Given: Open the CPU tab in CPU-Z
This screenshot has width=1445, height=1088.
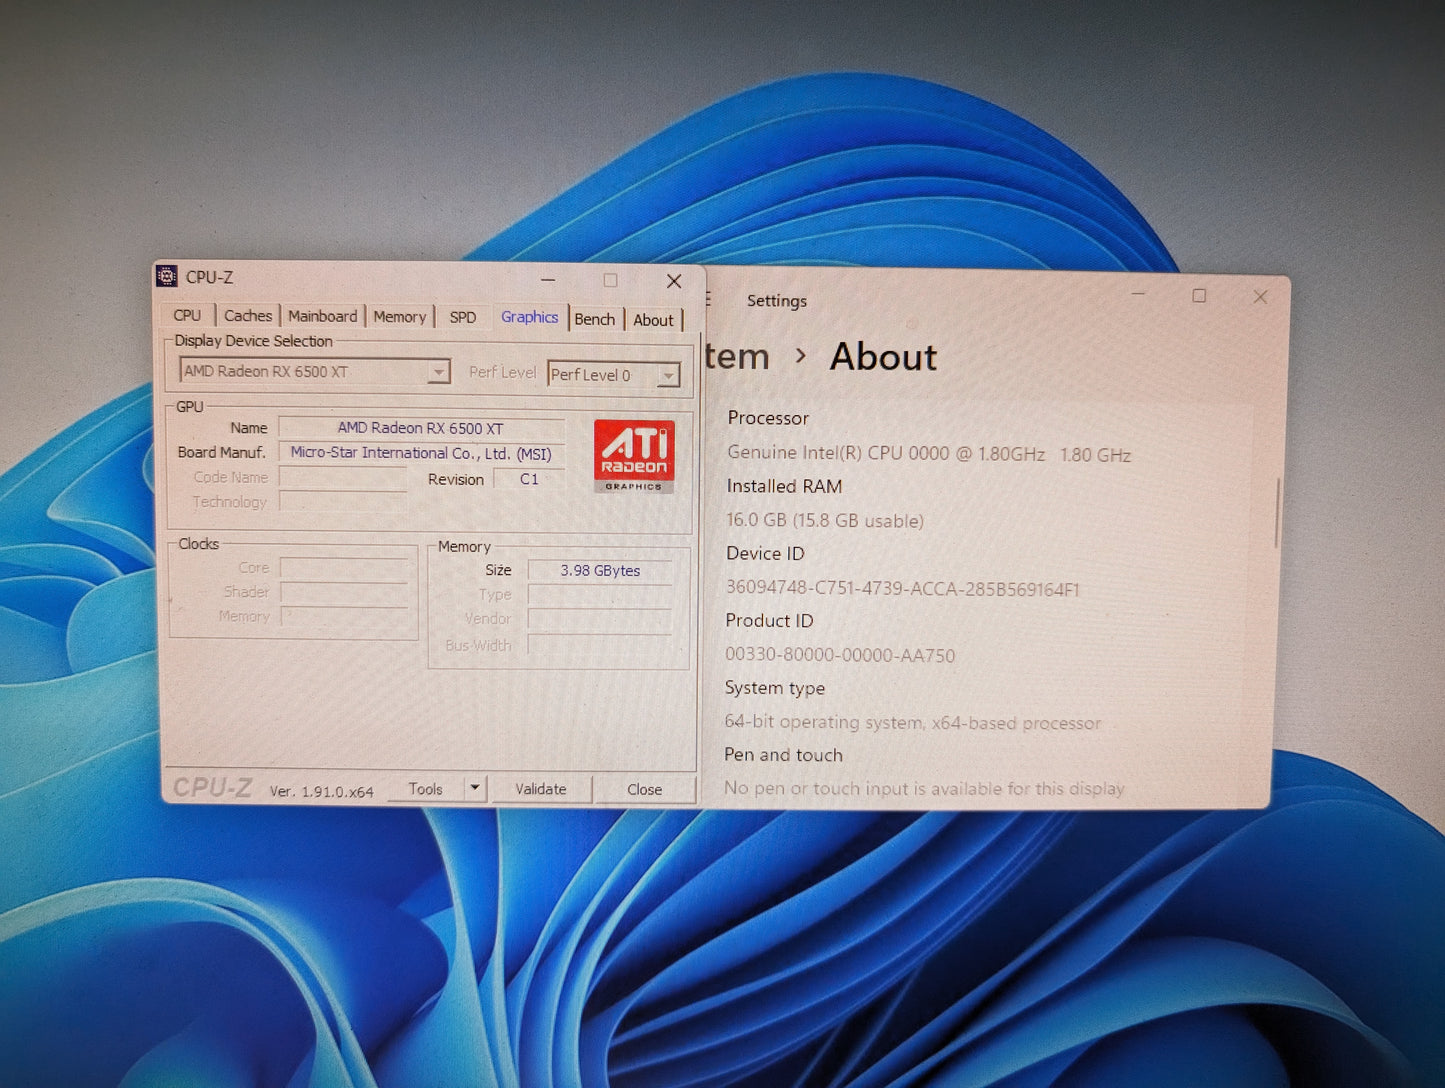Looking at the screenshot, I should pos(187,315).
